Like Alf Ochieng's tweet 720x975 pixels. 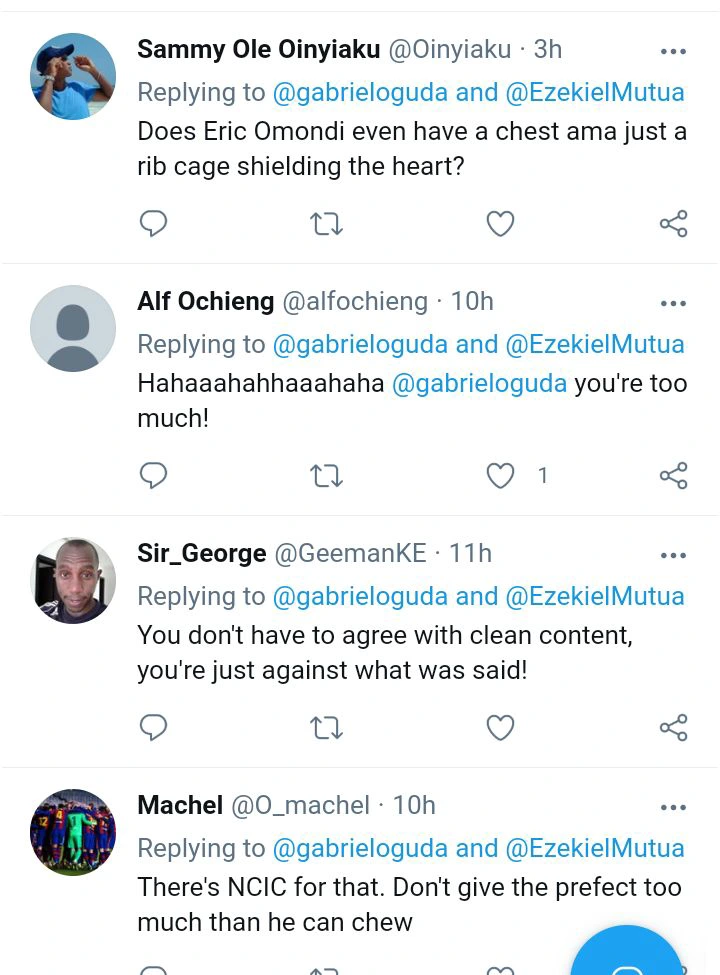pos(500,475)
